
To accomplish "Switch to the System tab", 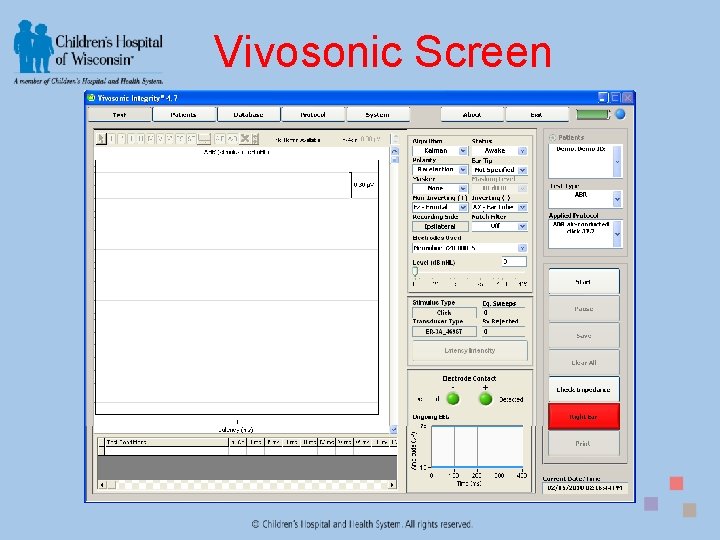I will (377, 114).
